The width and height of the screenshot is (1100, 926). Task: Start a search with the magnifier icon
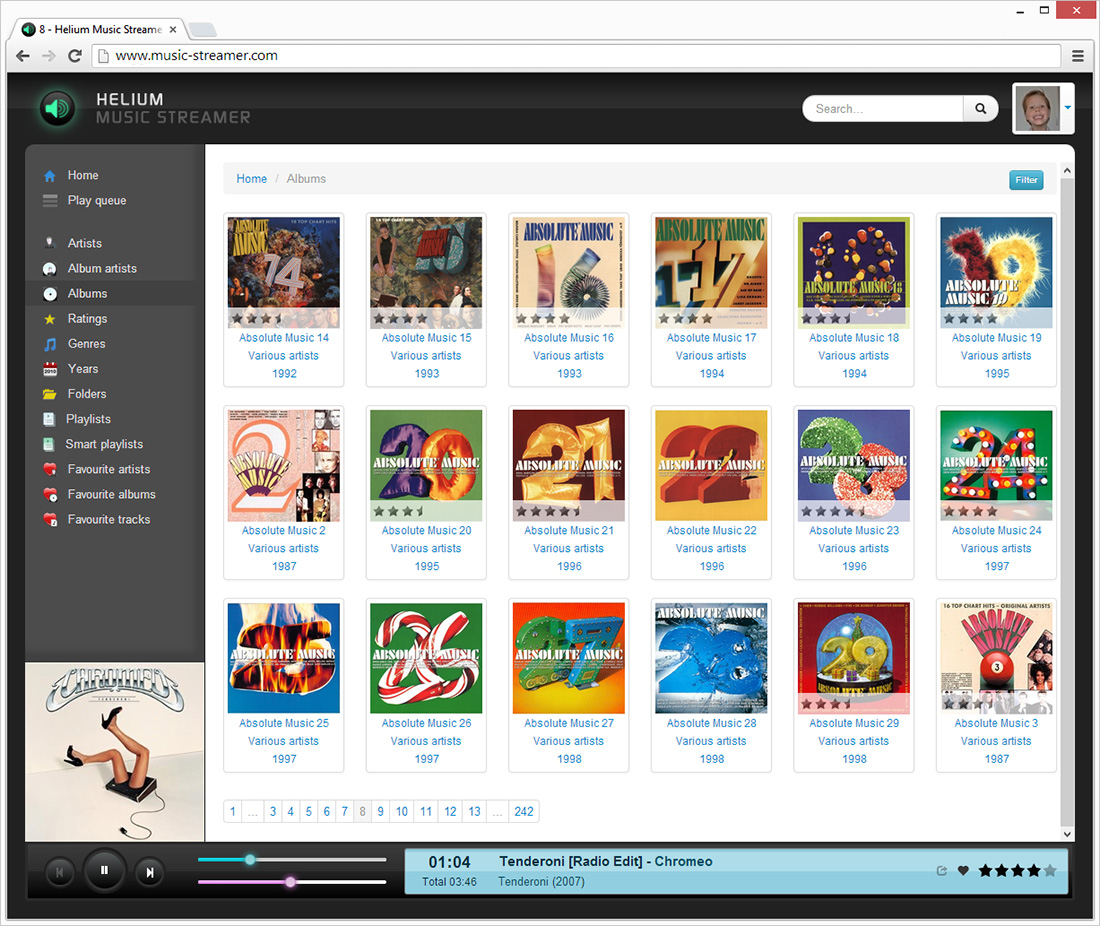(979, 108)
